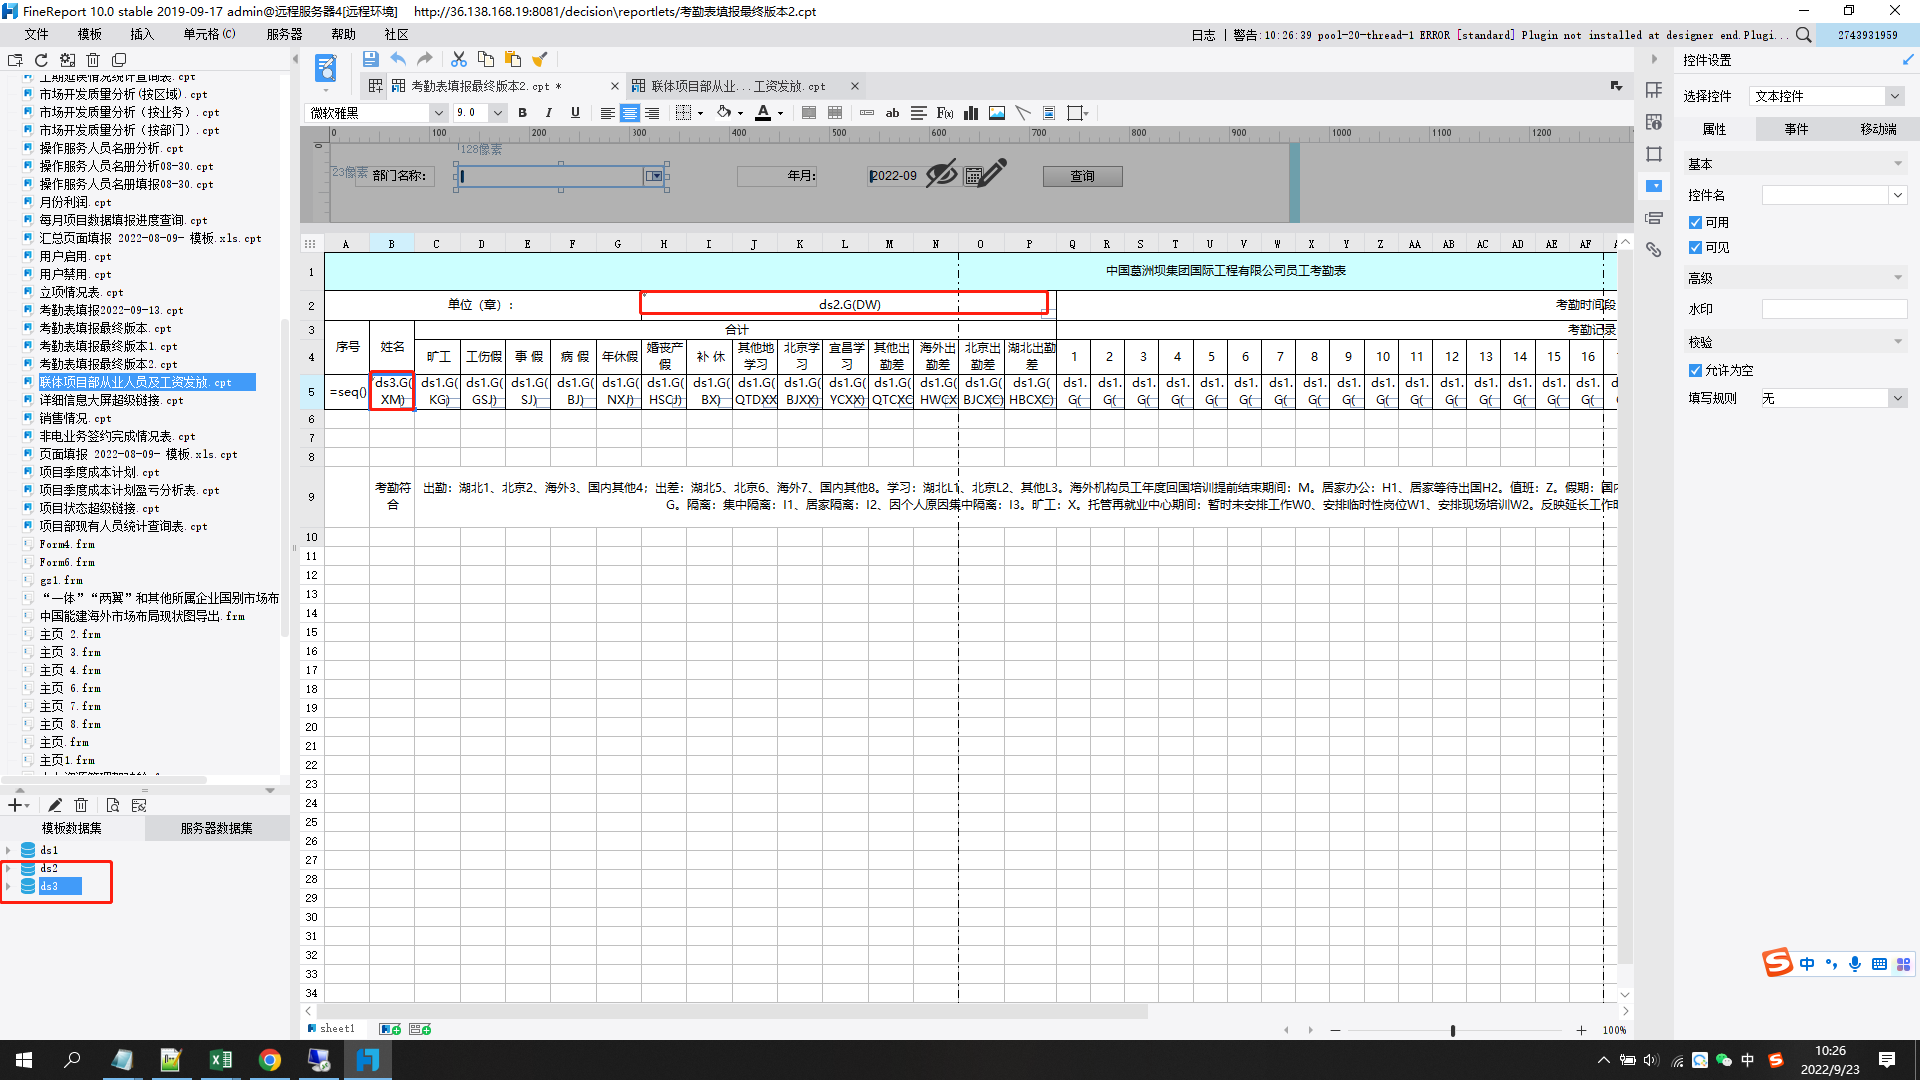Screen dimensions: 1920x1080
Task: Toggle the 可见 checkbox
Action: [x=1695, y=247]
